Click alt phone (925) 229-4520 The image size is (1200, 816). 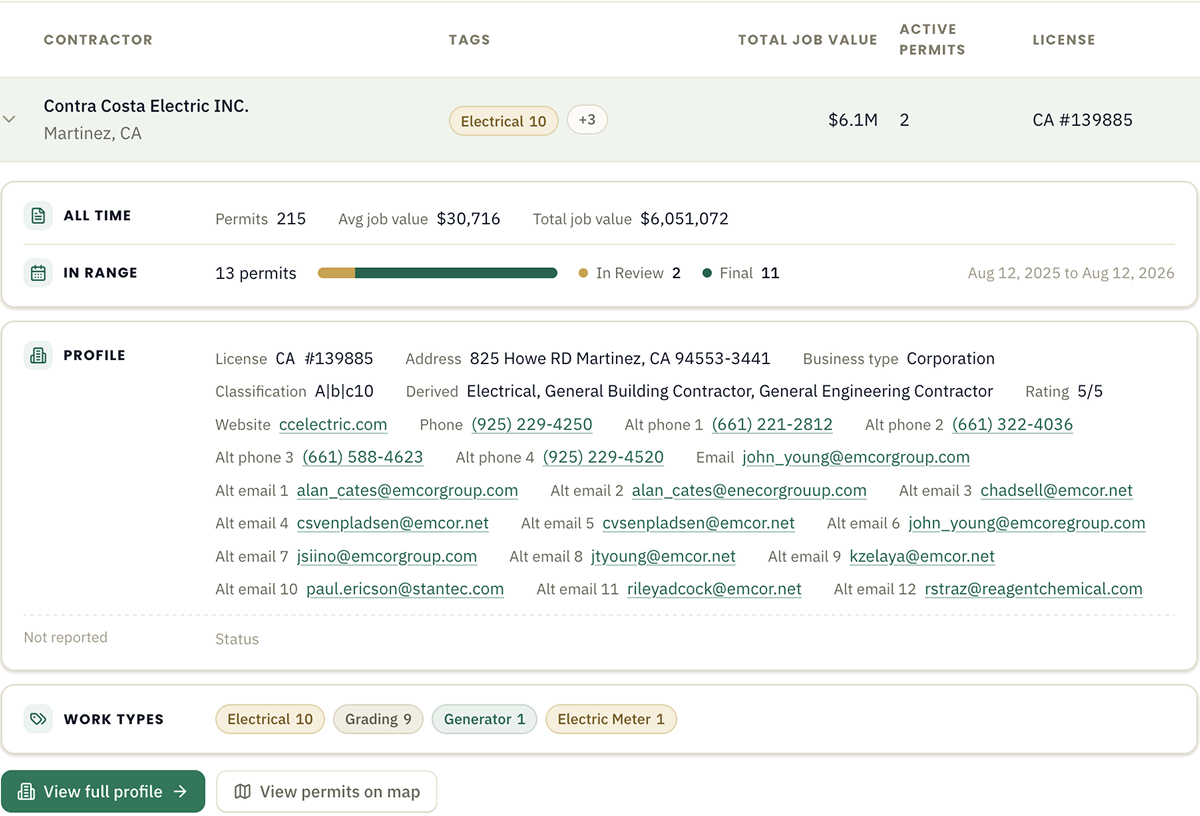(x=603, y=457)
